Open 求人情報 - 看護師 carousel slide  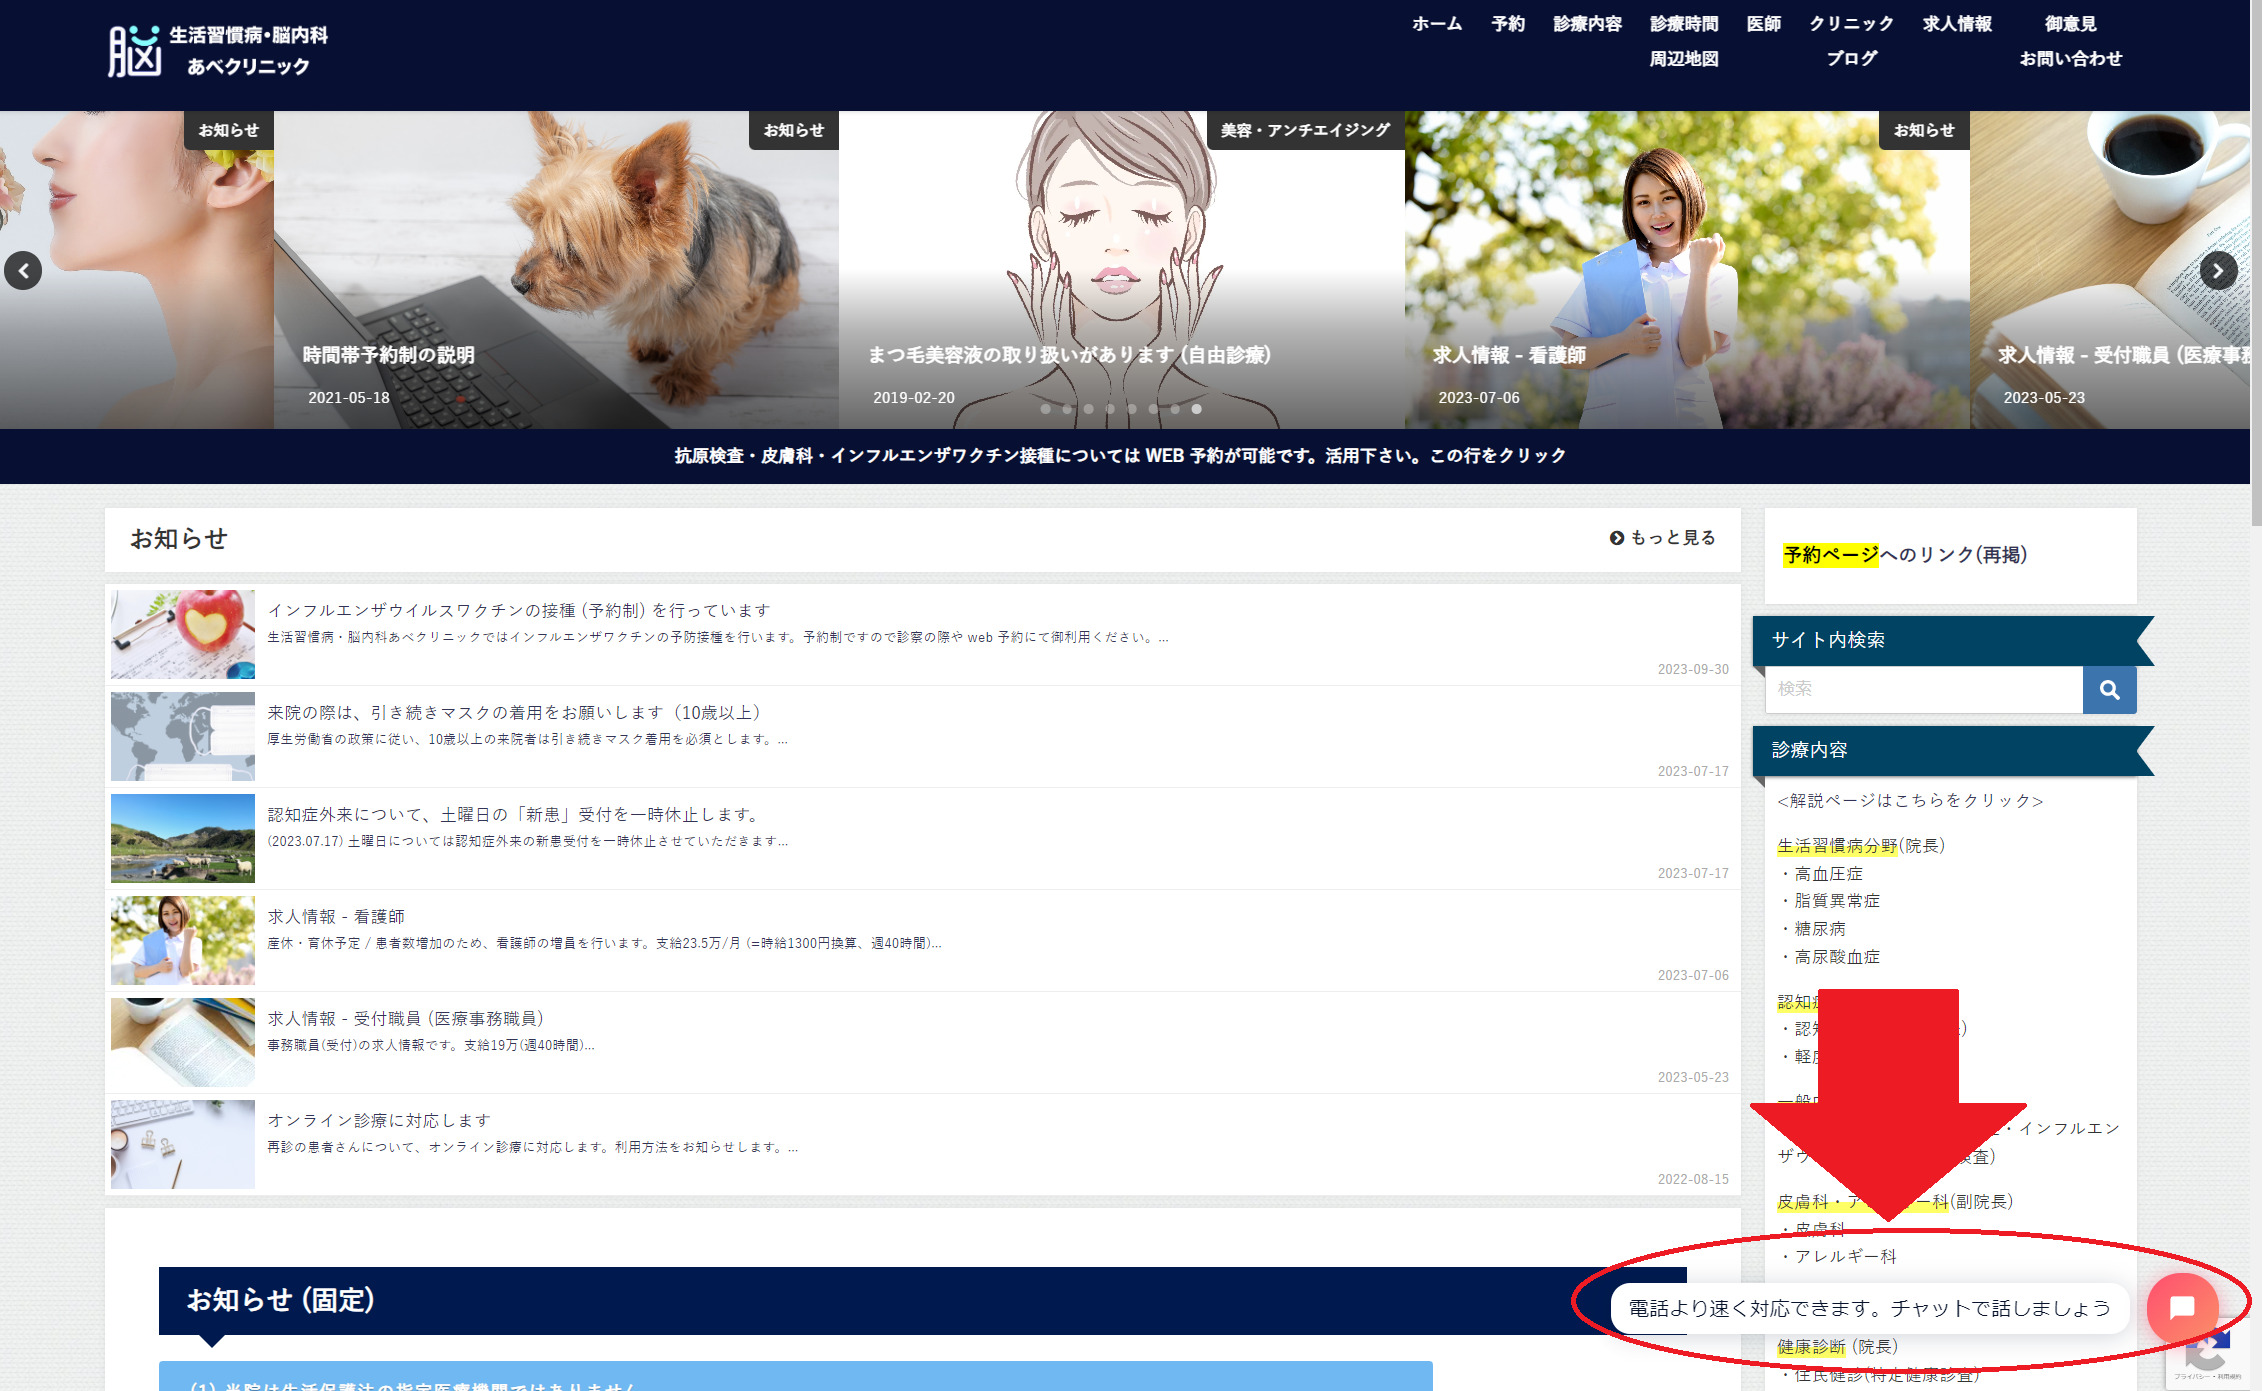1509,355
